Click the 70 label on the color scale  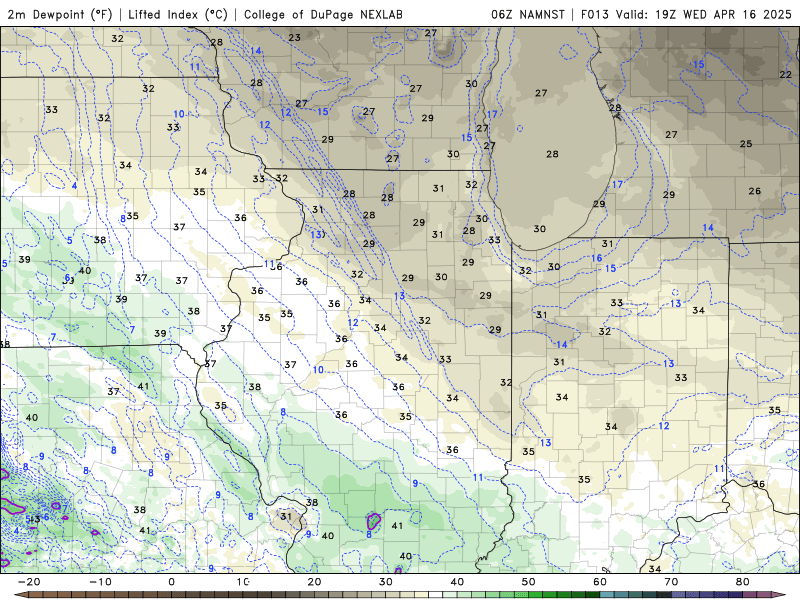coord(671,582)
